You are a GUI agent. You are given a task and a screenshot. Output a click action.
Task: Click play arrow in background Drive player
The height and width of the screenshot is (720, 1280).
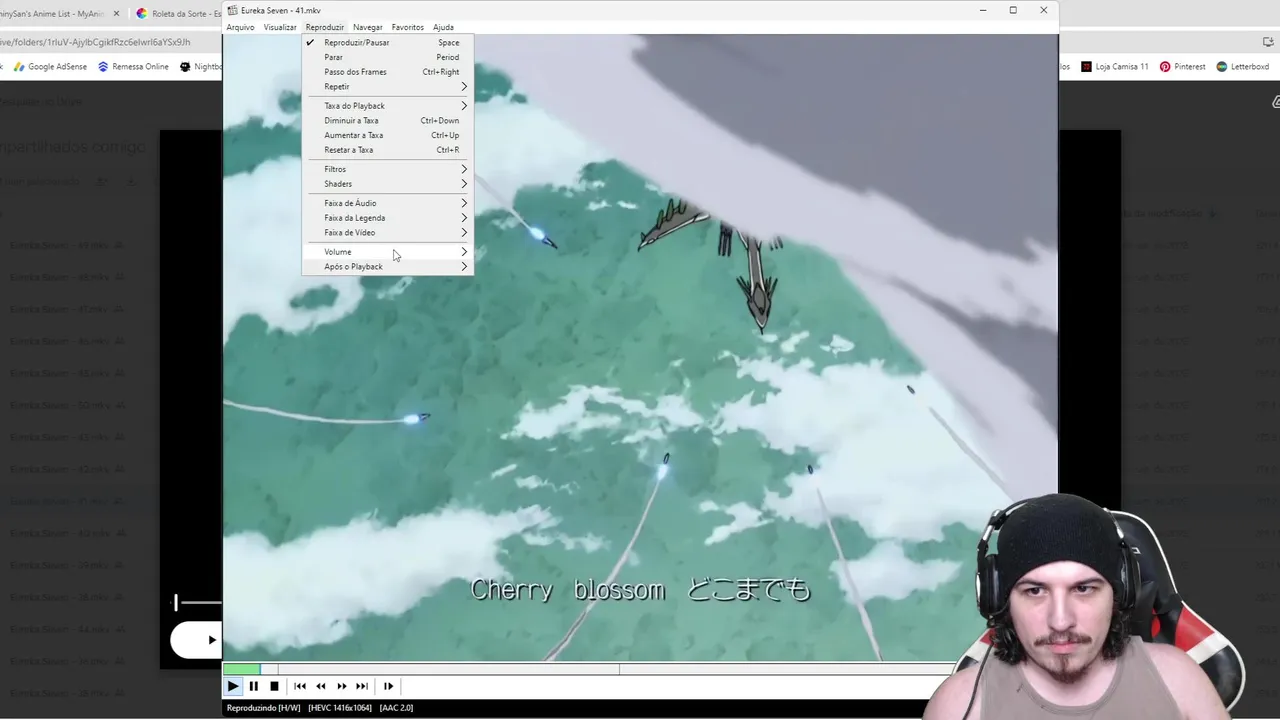point(211,640)
